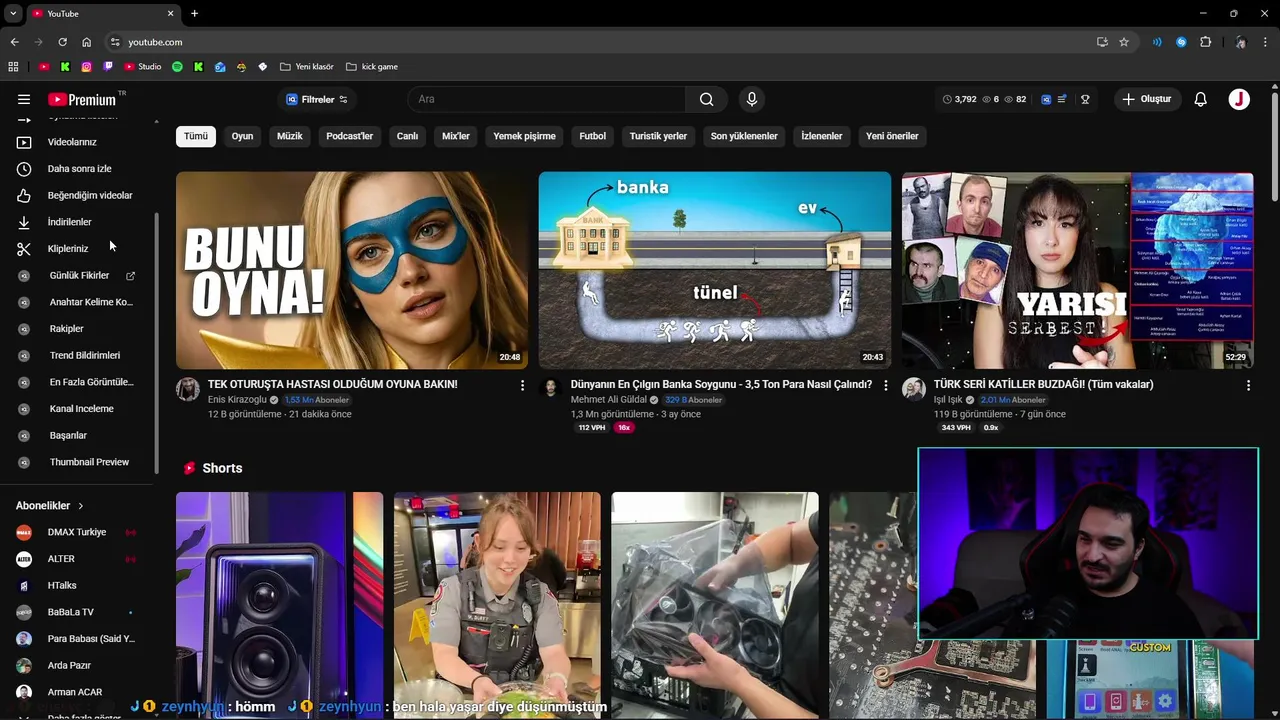Open the account avatar J menu
This screenshot has width=1280, height=720.
pos(1239,99)
